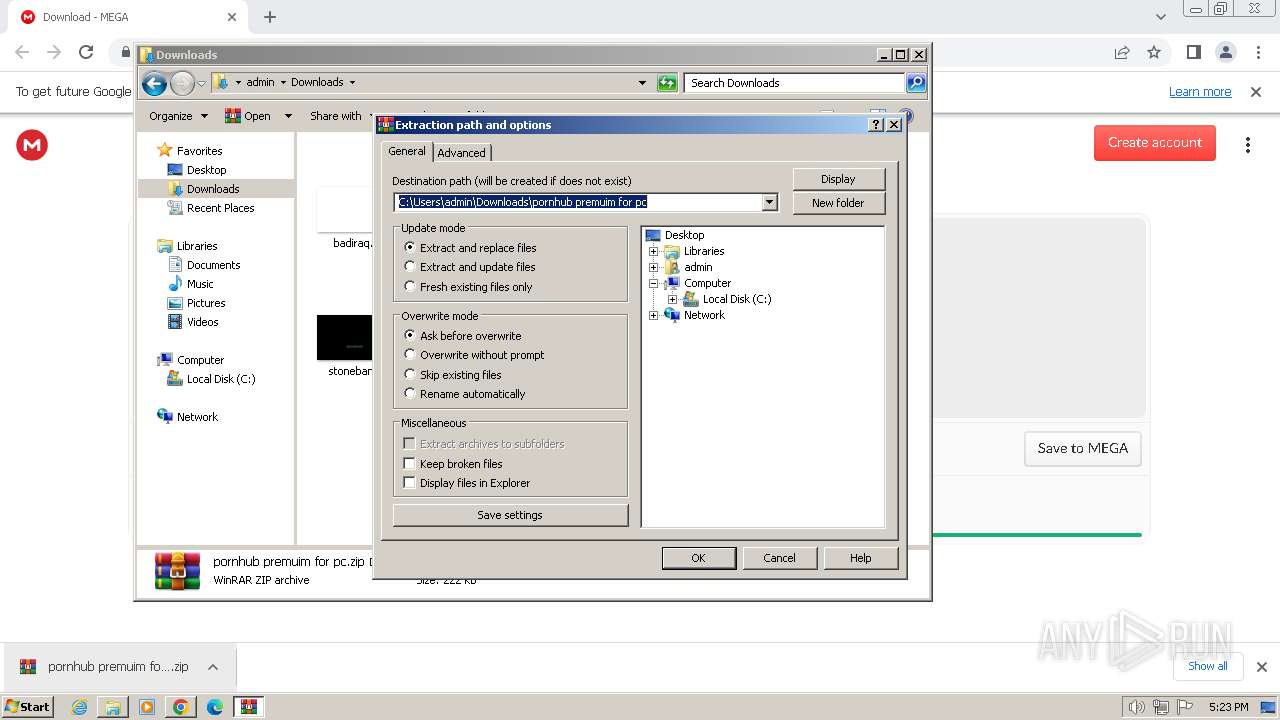Click the volume icon in system tray
The width and height of the screenshot is (1280, 720).
coord(1136,707)
